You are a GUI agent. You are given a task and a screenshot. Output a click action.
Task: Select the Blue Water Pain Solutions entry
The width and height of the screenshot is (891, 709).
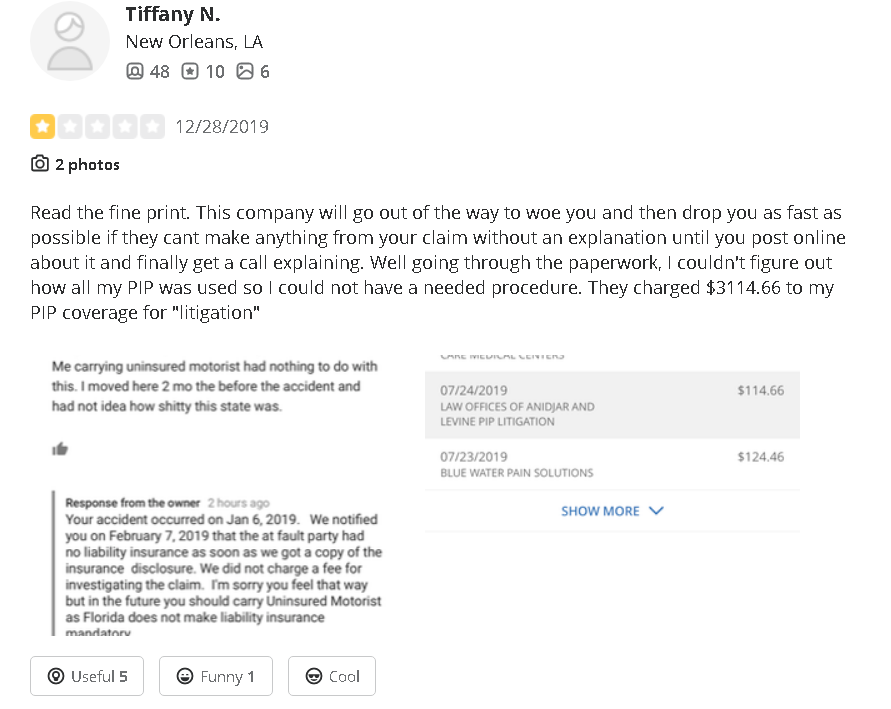612,465
